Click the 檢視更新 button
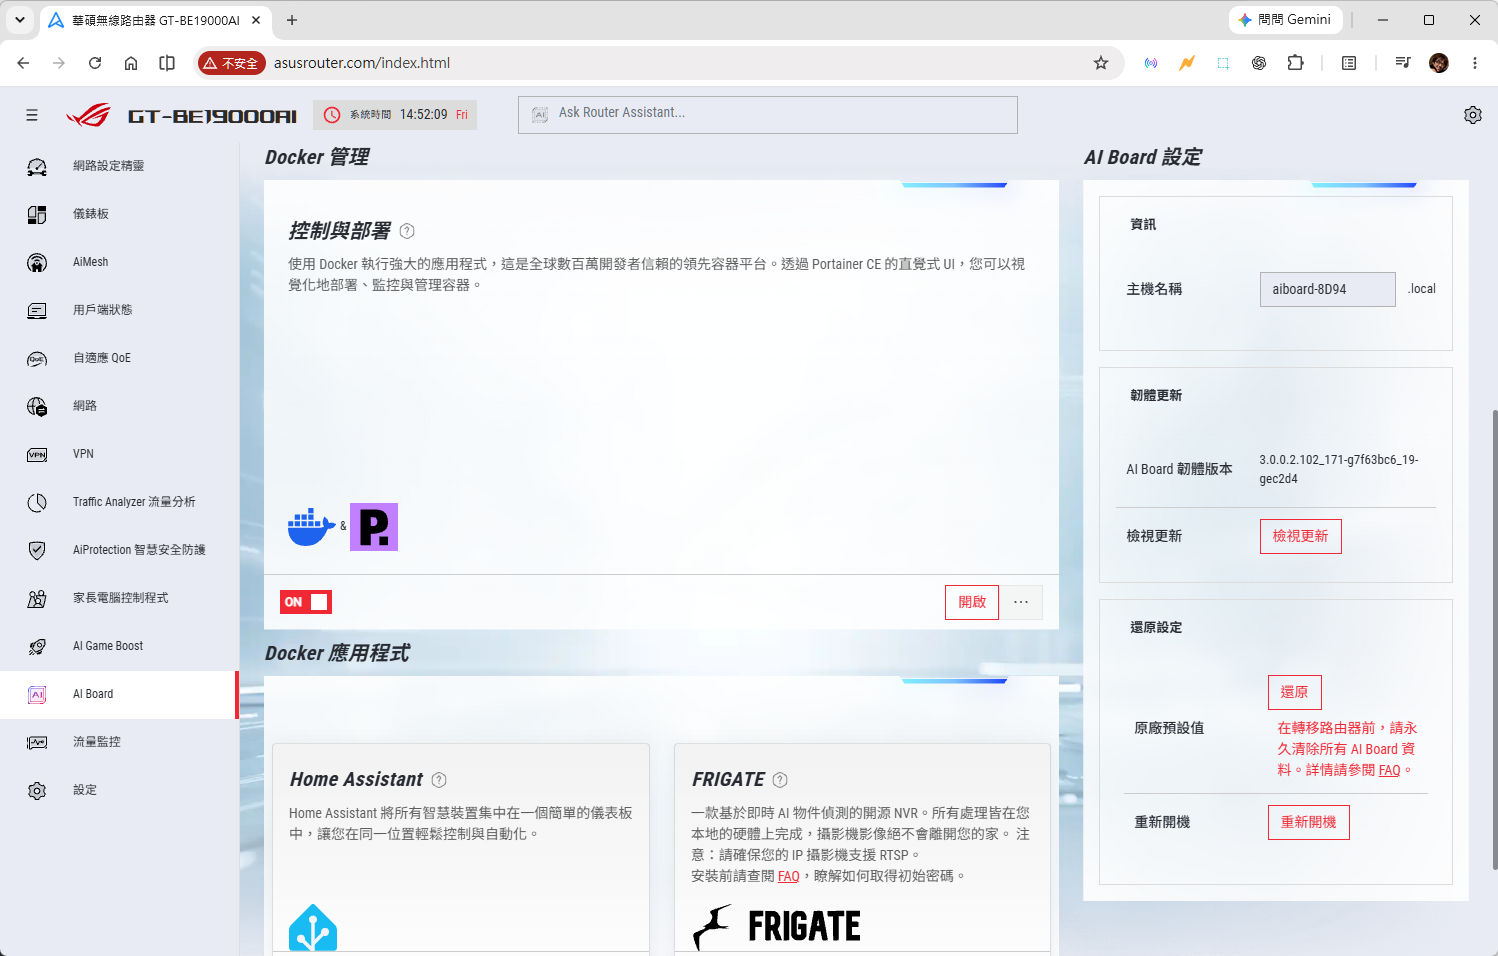The width and height of the screenshot is (1498, 956). 1301,536
